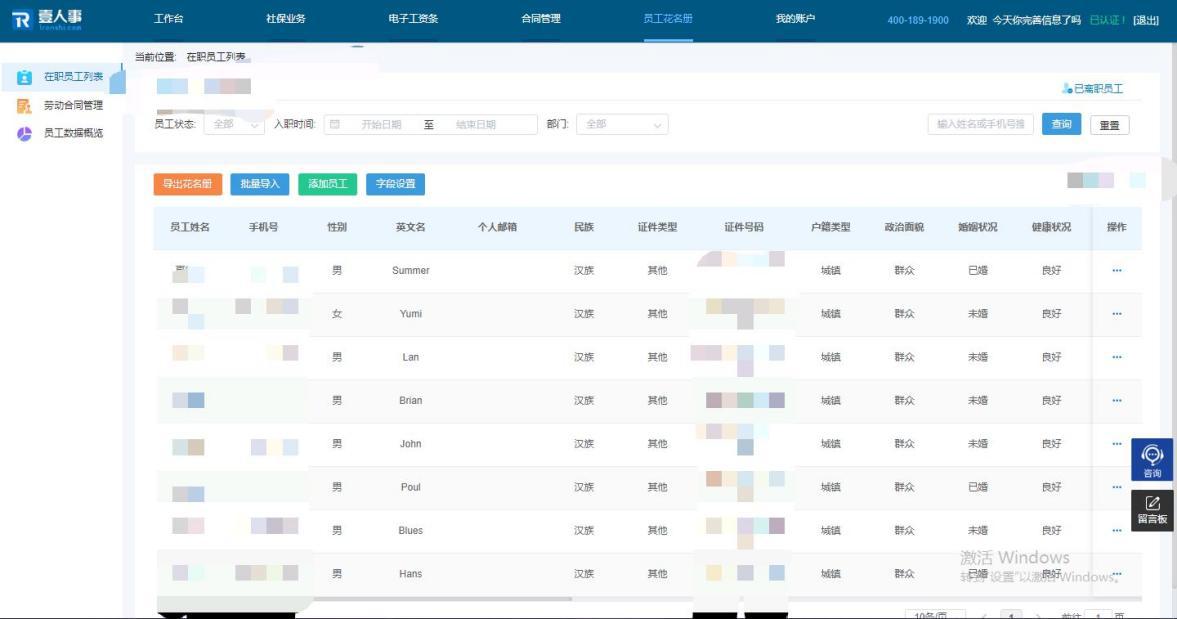Click the 劳动合同管理 sidebar icon

[x=25, y=106]
